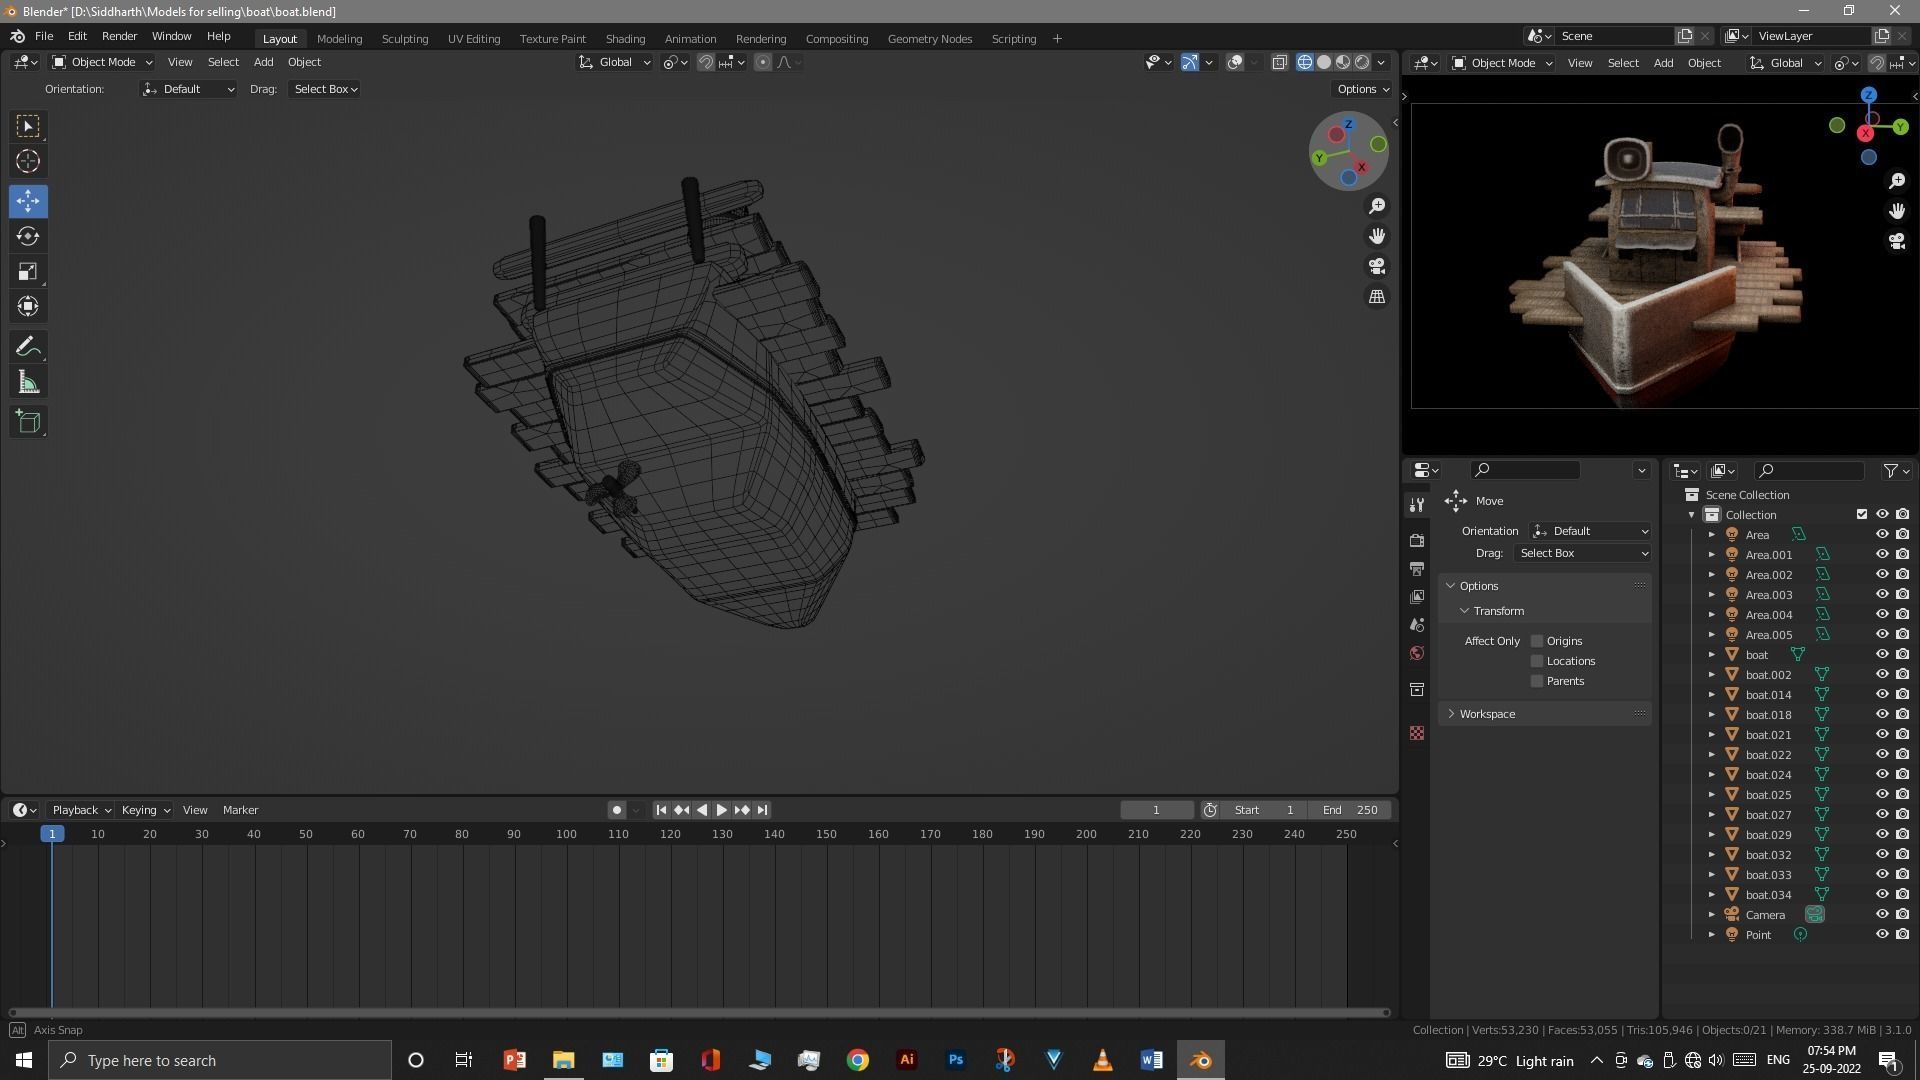
Task: Toggle auto keying record button
Action: coord(617,810)
